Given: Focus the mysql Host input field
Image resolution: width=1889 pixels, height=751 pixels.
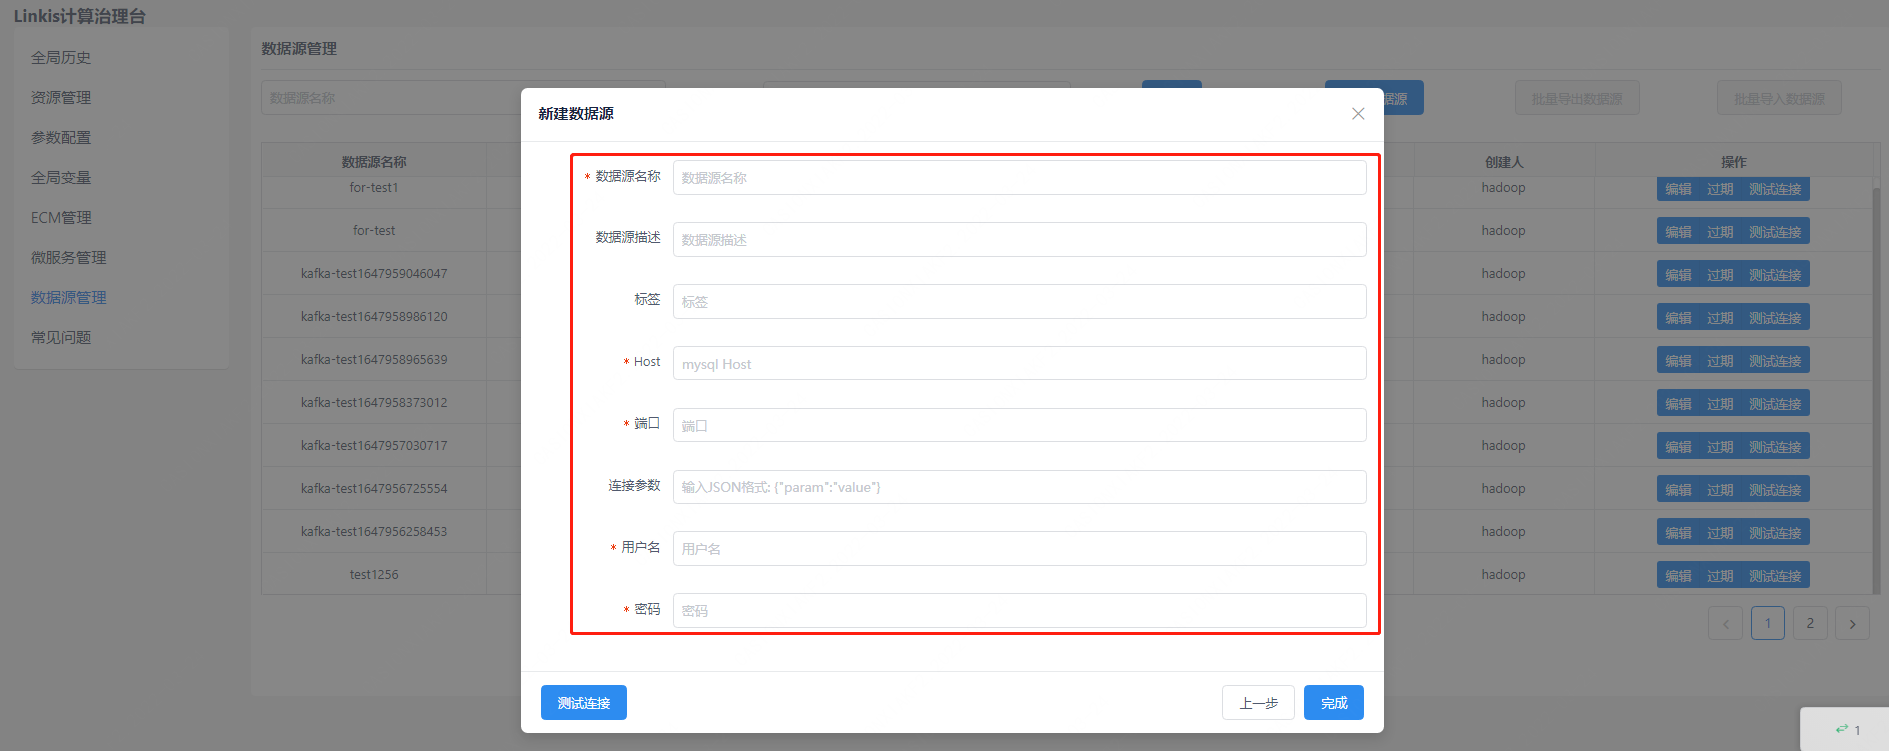Looking at the screenshot, I should 1018,364.
